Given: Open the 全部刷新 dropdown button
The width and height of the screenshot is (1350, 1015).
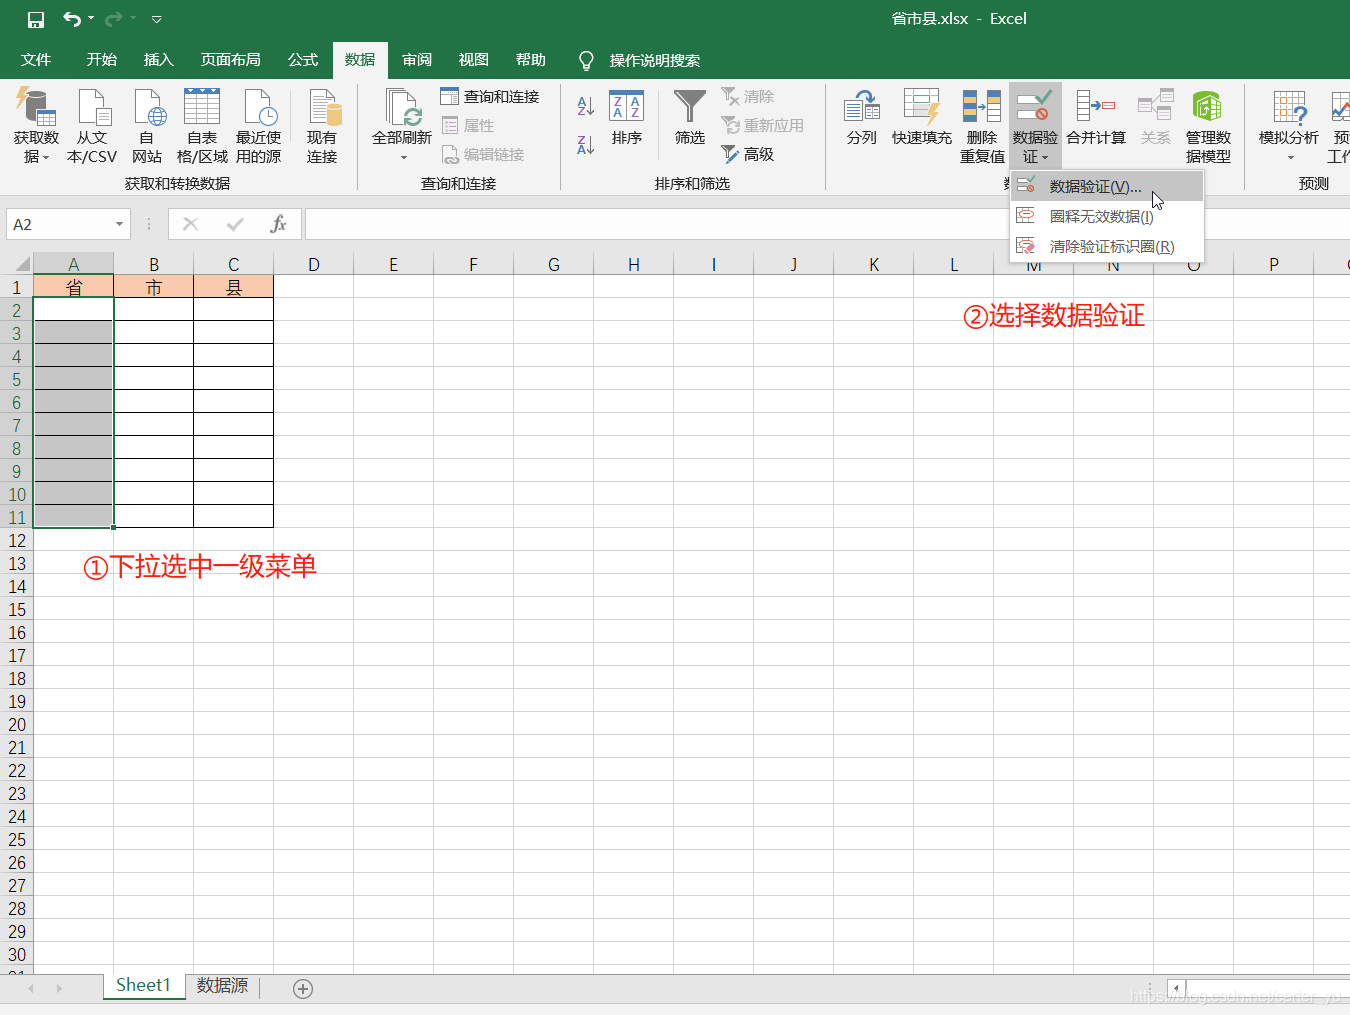Looking at the screenshot, I should tap(402, 126).
